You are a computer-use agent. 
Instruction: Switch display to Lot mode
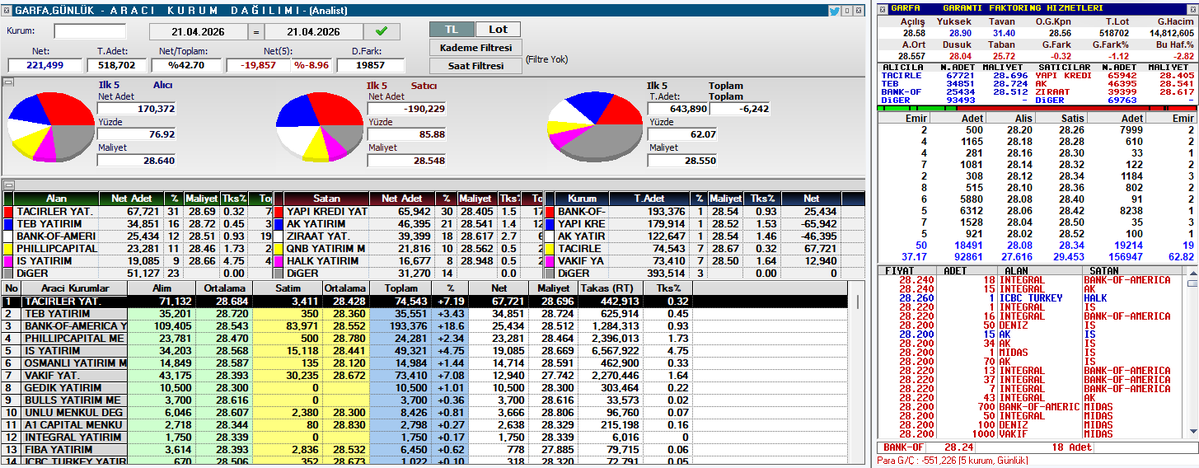(x=498, y=30)
